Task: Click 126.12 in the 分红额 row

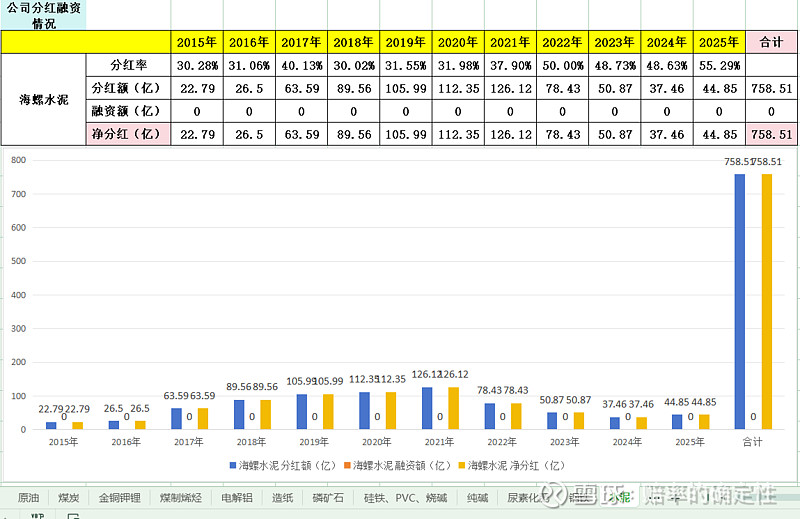Action: tap(510, 88)
